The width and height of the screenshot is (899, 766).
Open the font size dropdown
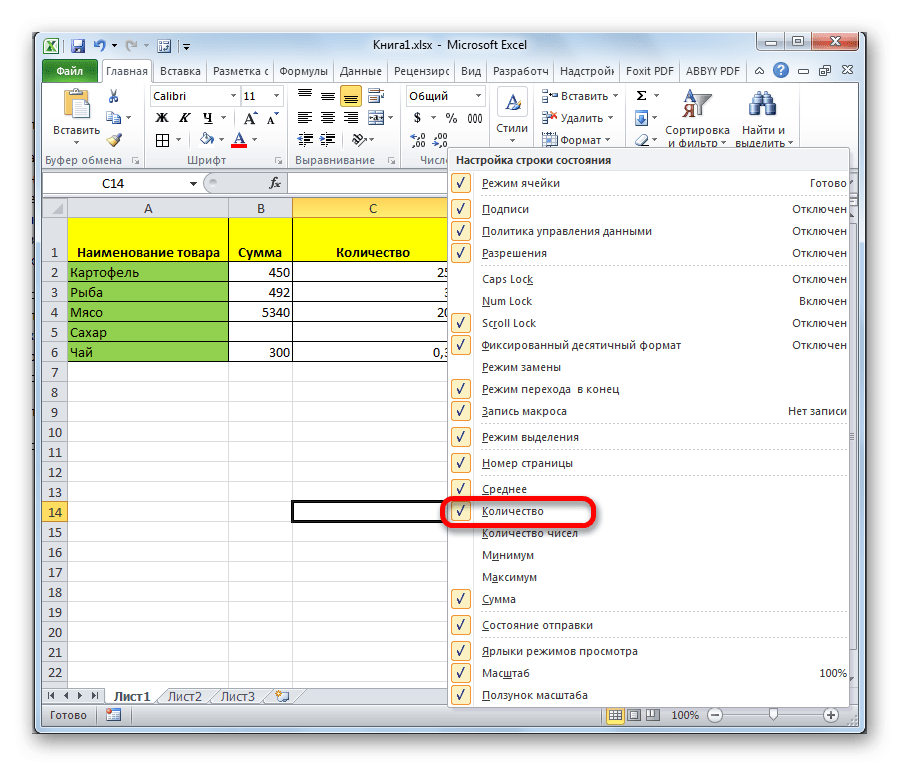coord(277,96)
